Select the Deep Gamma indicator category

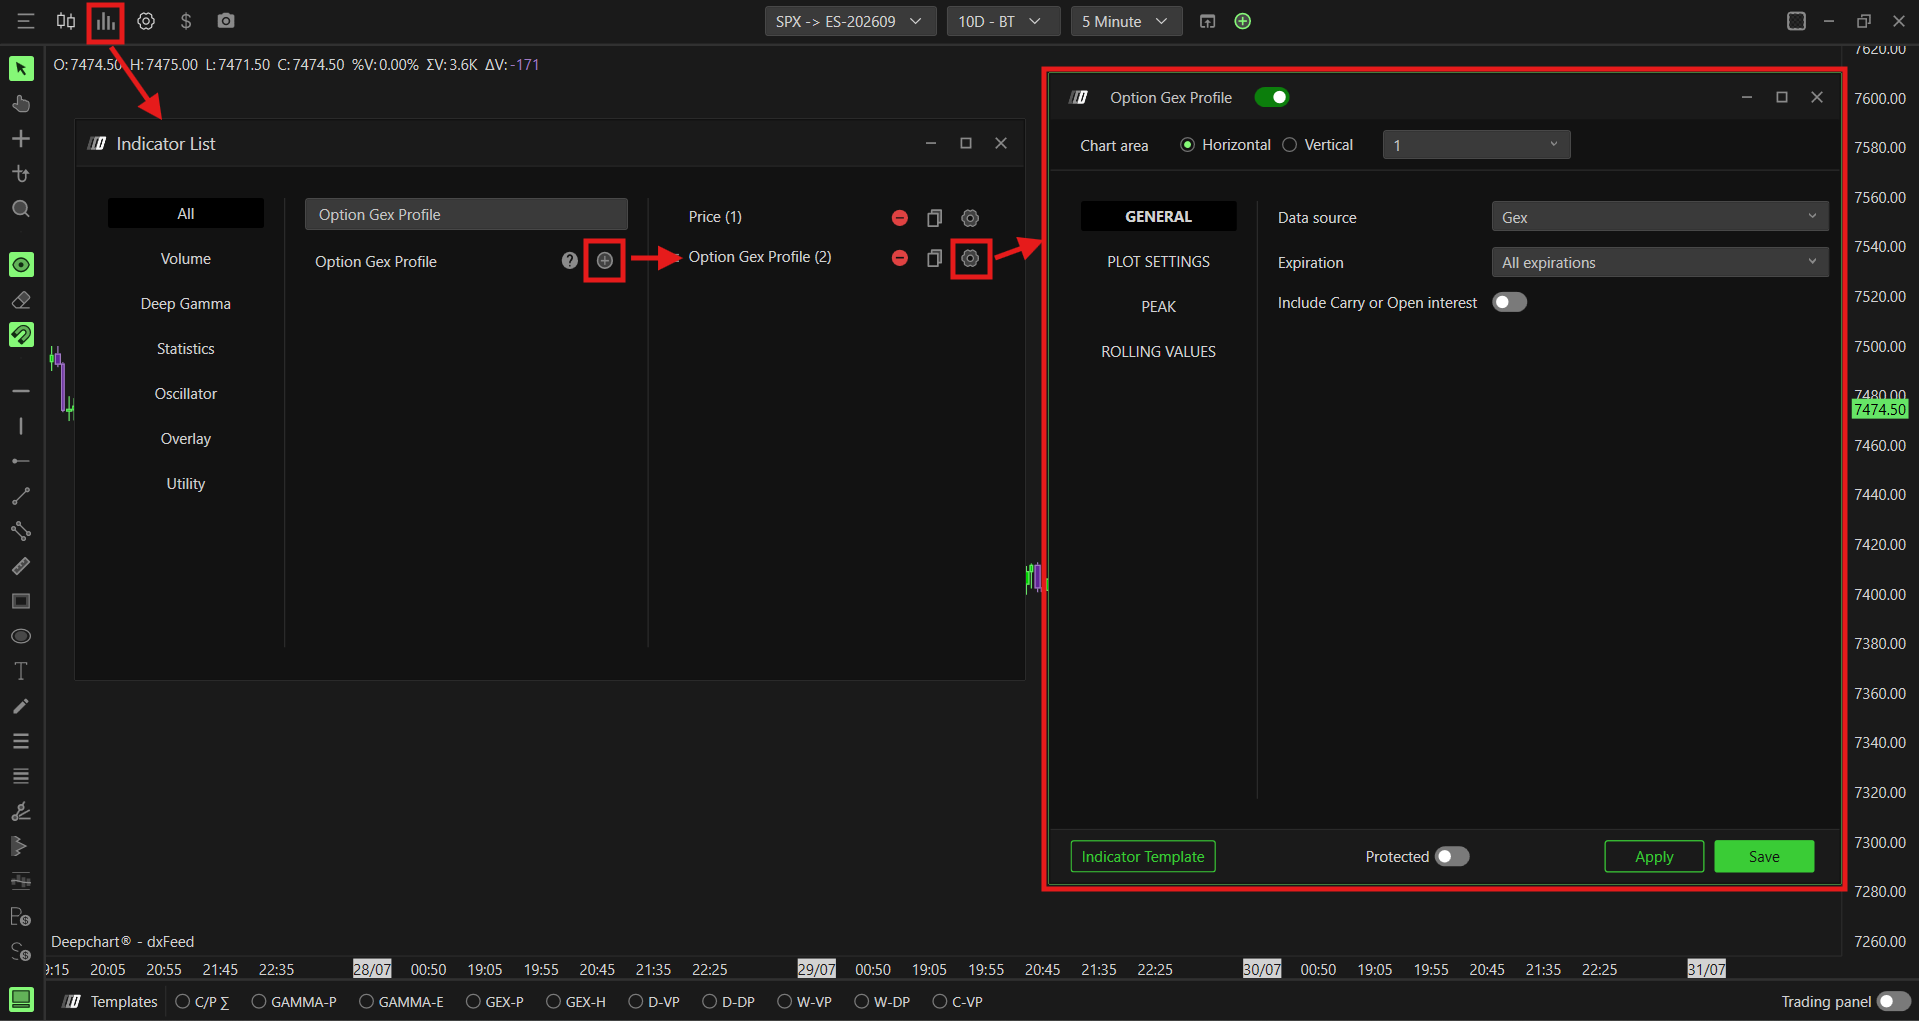[x=186, y=303]
